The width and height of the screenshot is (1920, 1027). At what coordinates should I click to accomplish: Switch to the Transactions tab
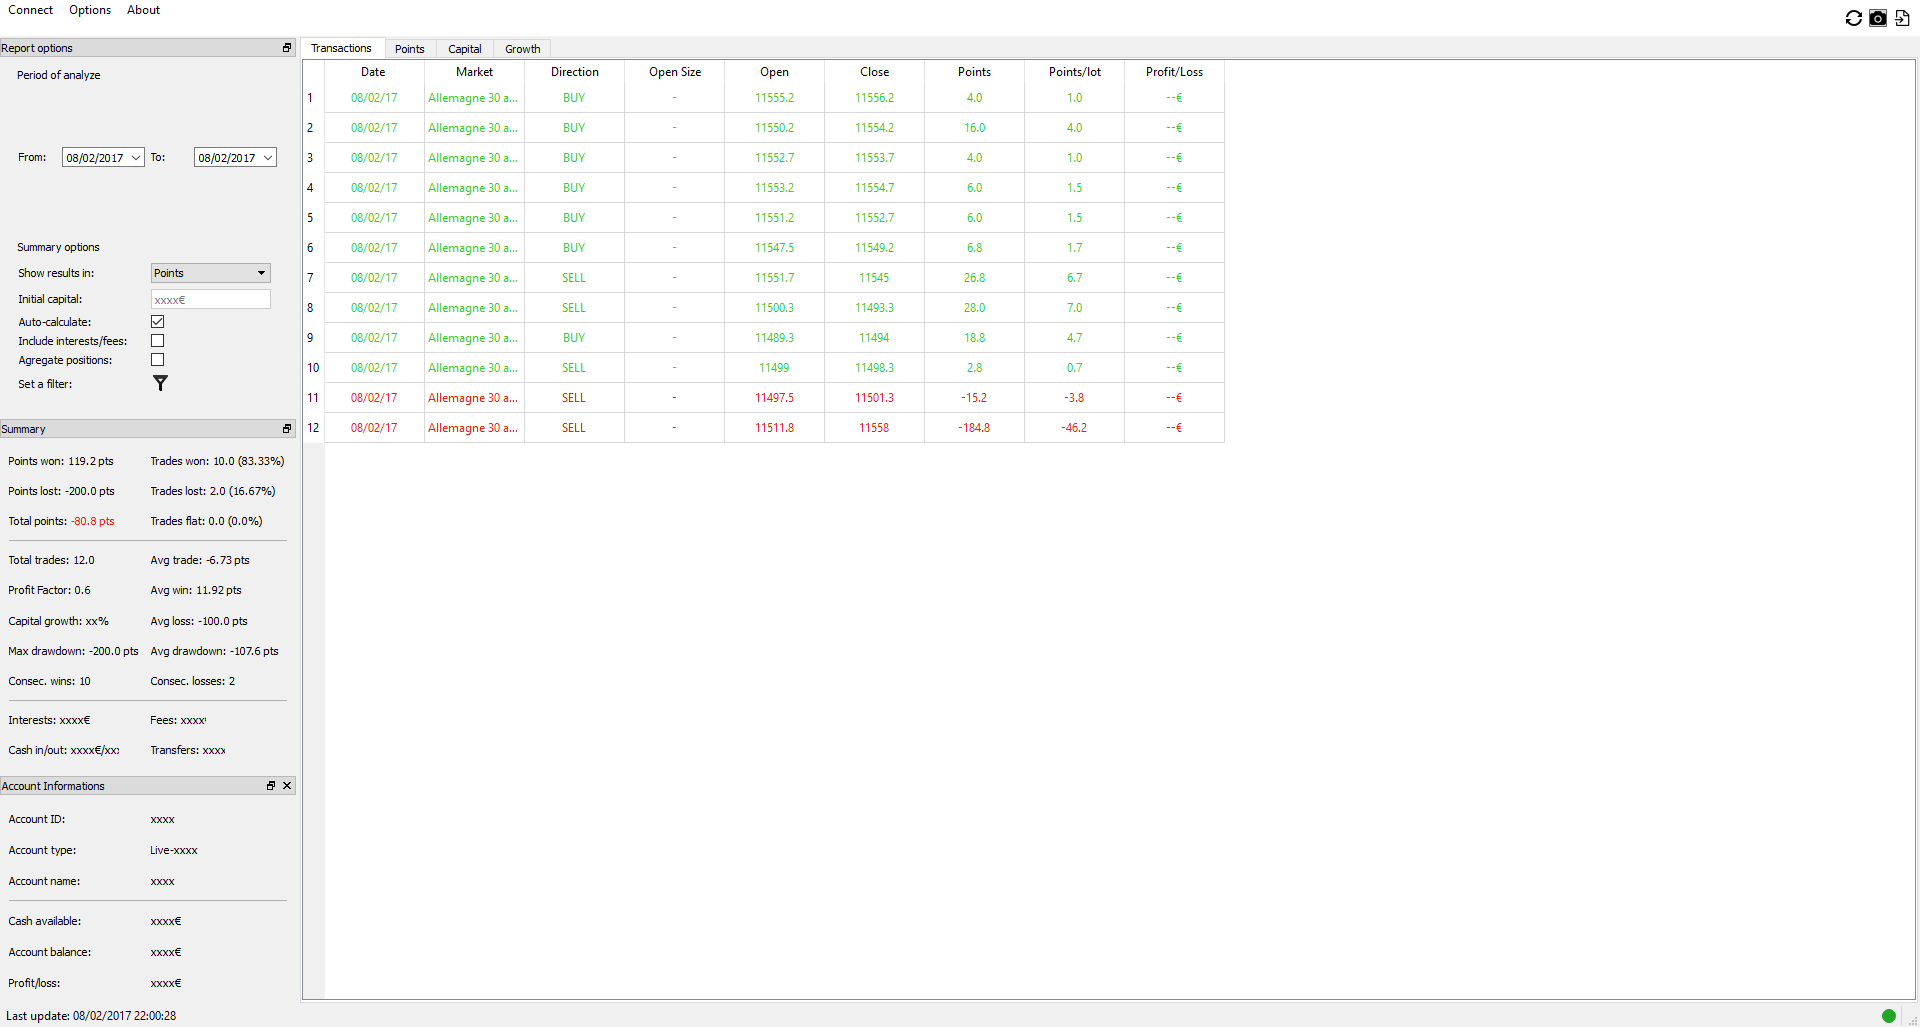pyautogui.click(x=341, y=48)
